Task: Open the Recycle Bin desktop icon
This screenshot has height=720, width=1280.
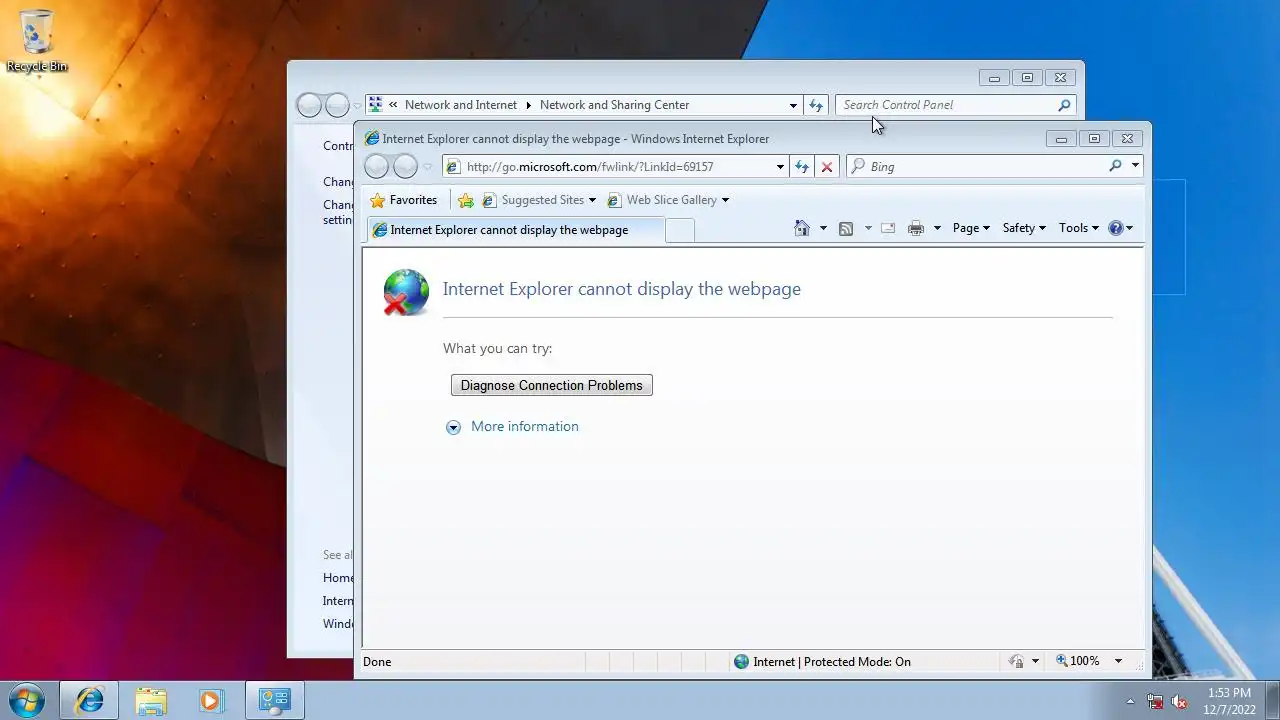Action: 37,41
